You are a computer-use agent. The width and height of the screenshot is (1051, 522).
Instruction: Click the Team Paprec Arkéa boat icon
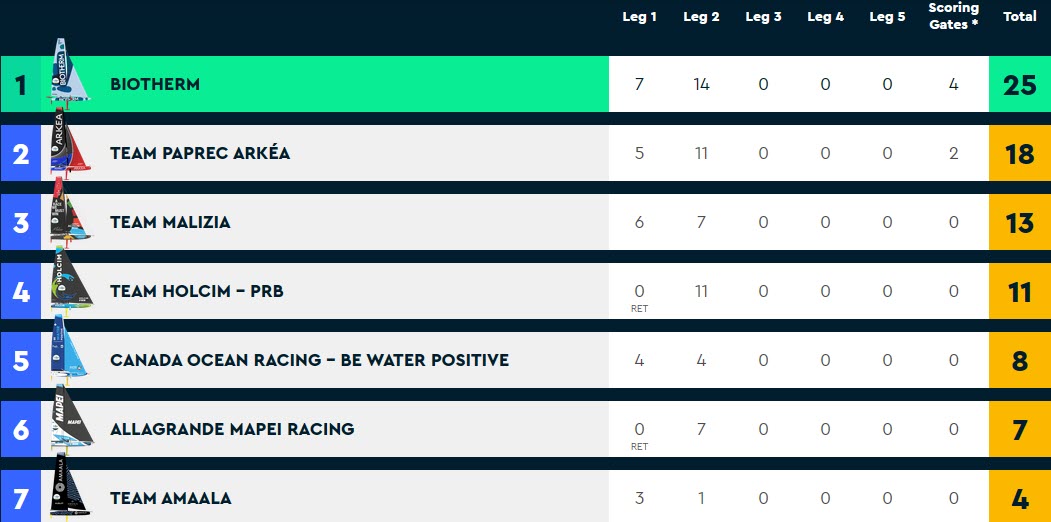pyautogui.click(x=68, y=142)
